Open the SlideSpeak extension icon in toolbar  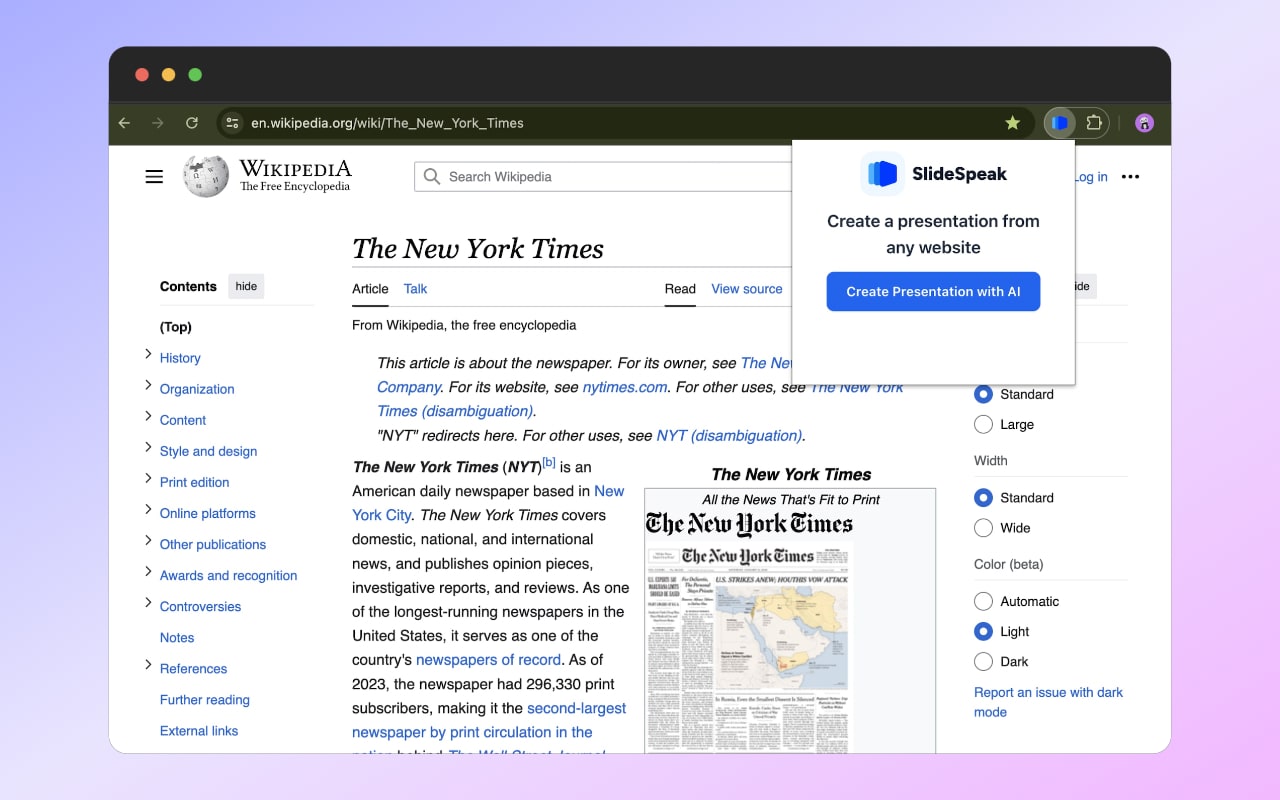1060,123
